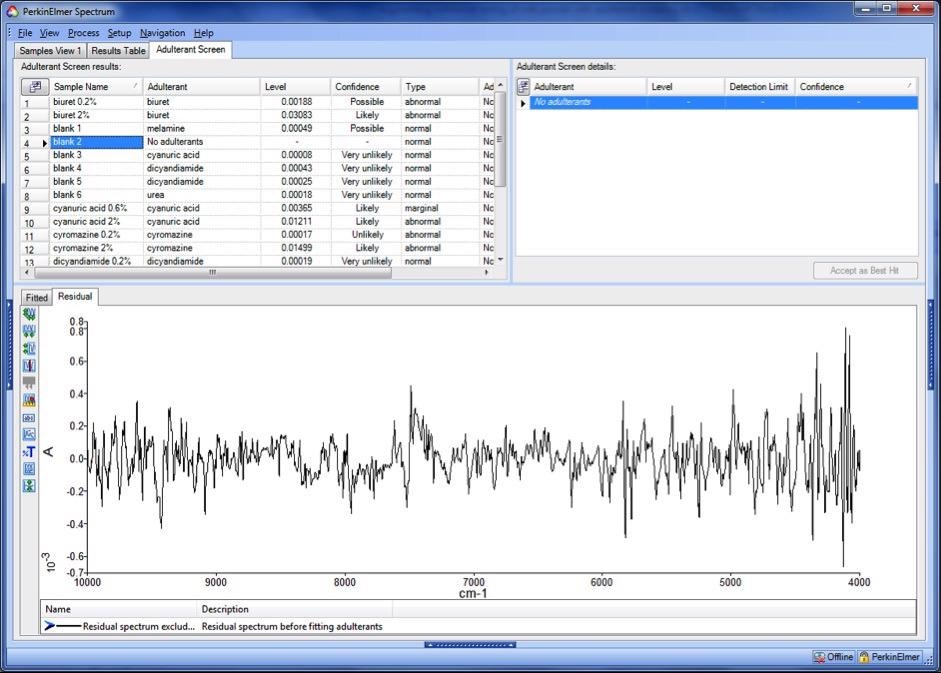Screen dimensions: 941x673
Task: Sort results by Type column header
Action: [439, 86]
